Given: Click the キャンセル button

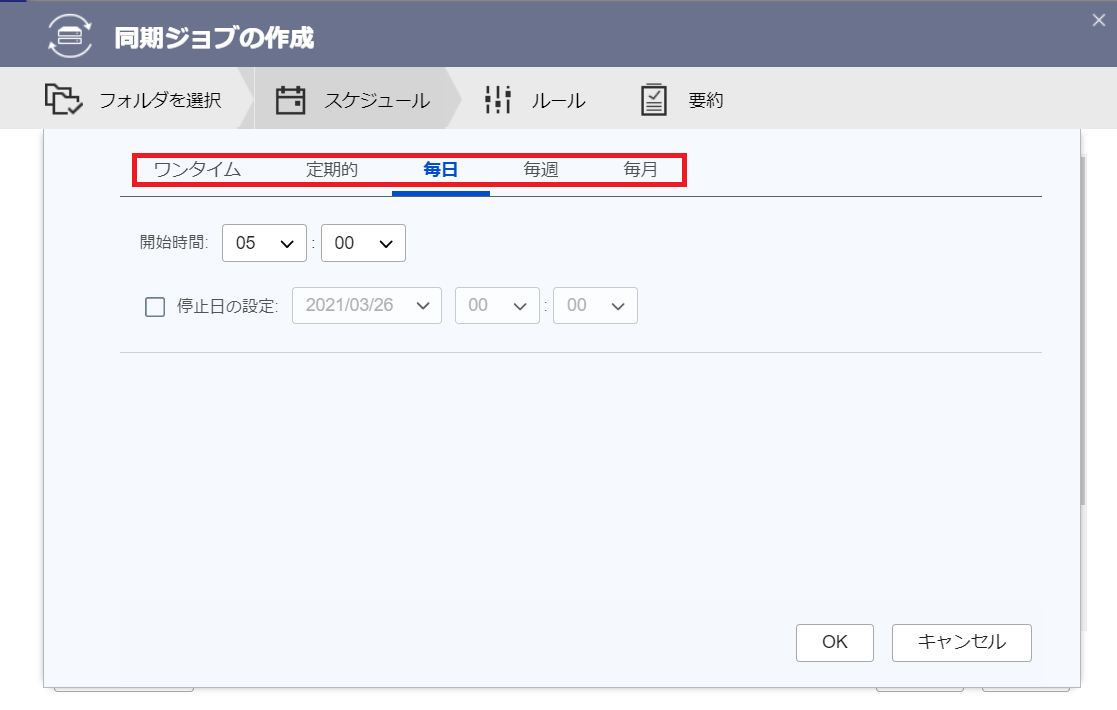Looking at the screenshot, I should (962, 642).
